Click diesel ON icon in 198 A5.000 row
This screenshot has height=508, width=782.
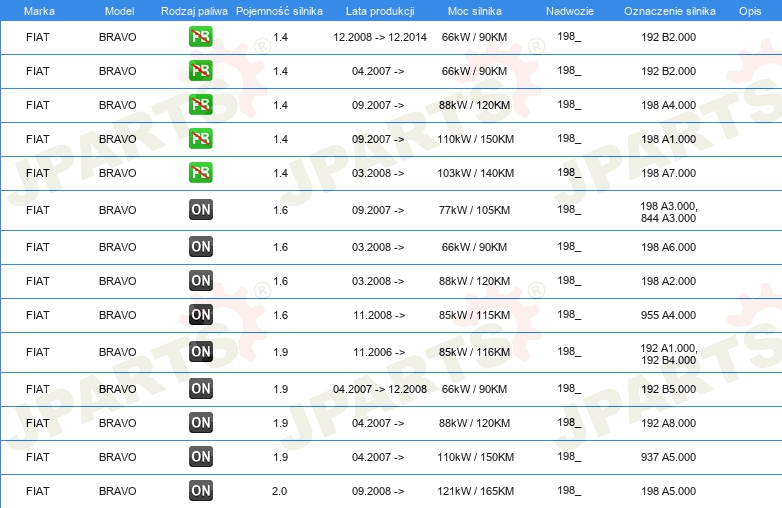point(200,491)
